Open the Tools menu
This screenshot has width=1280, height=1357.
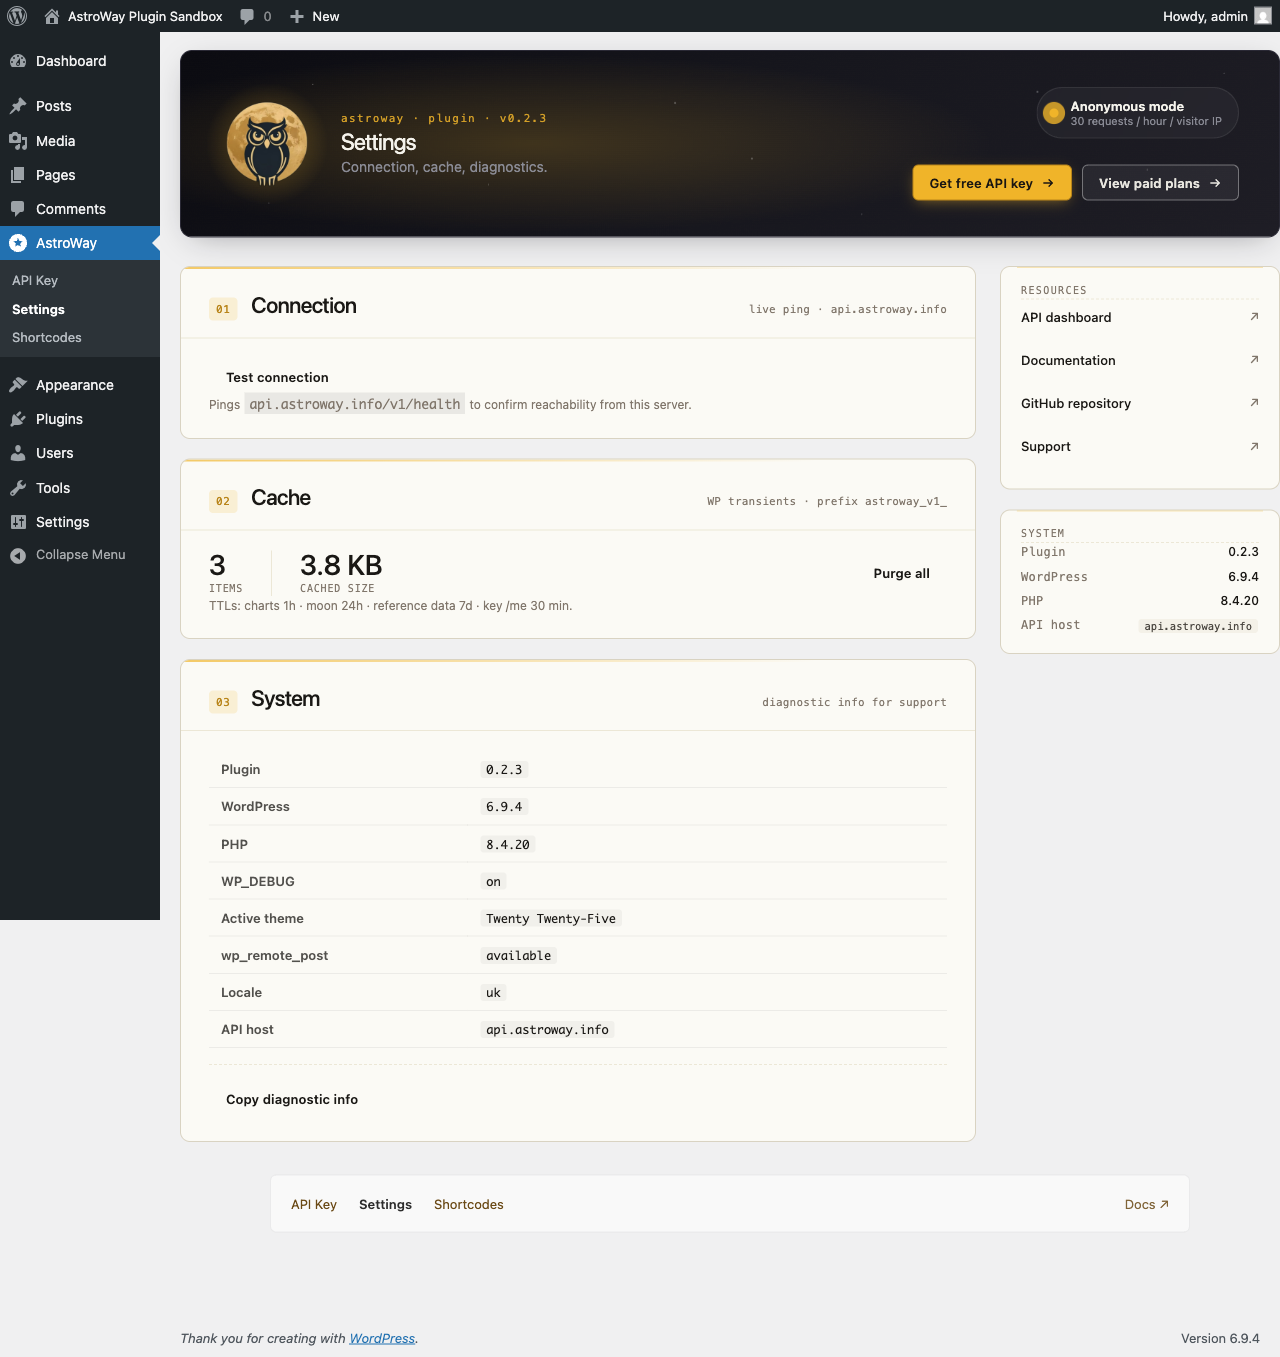(x=80, y=488)
